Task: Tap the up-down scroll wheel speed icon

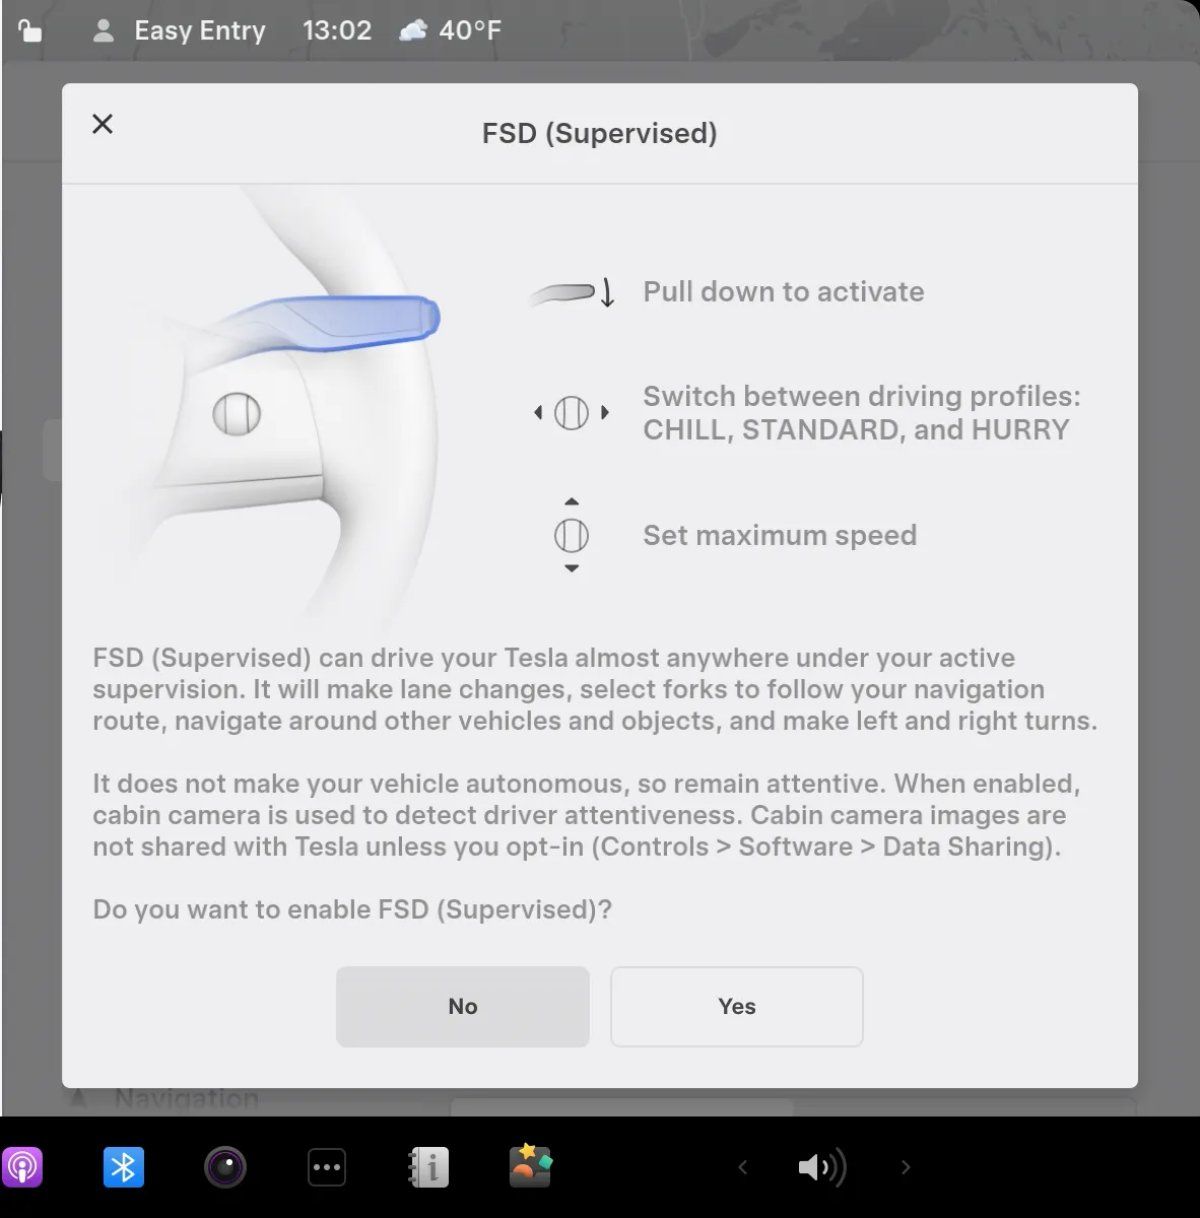Action: tap(571, 535)
